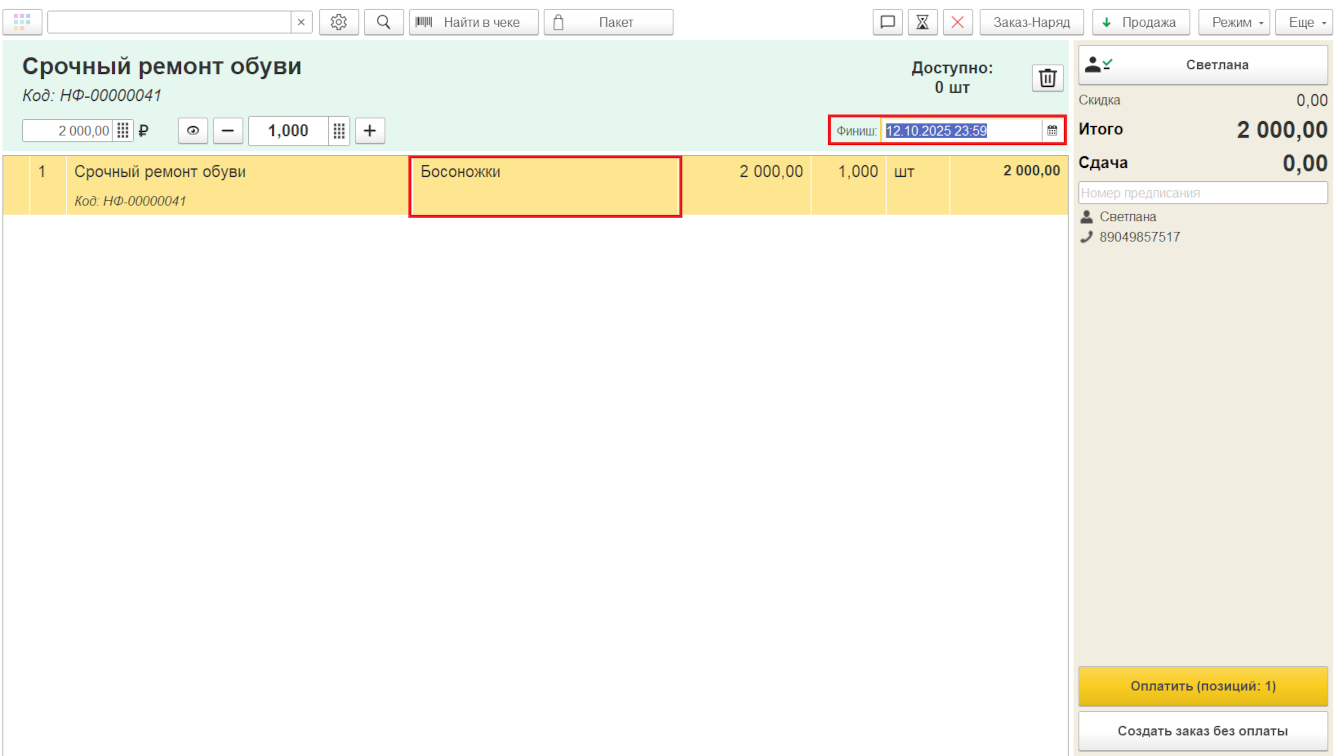
Task: Open calendar picker in Финиш field
Action: coord(1052,130)
